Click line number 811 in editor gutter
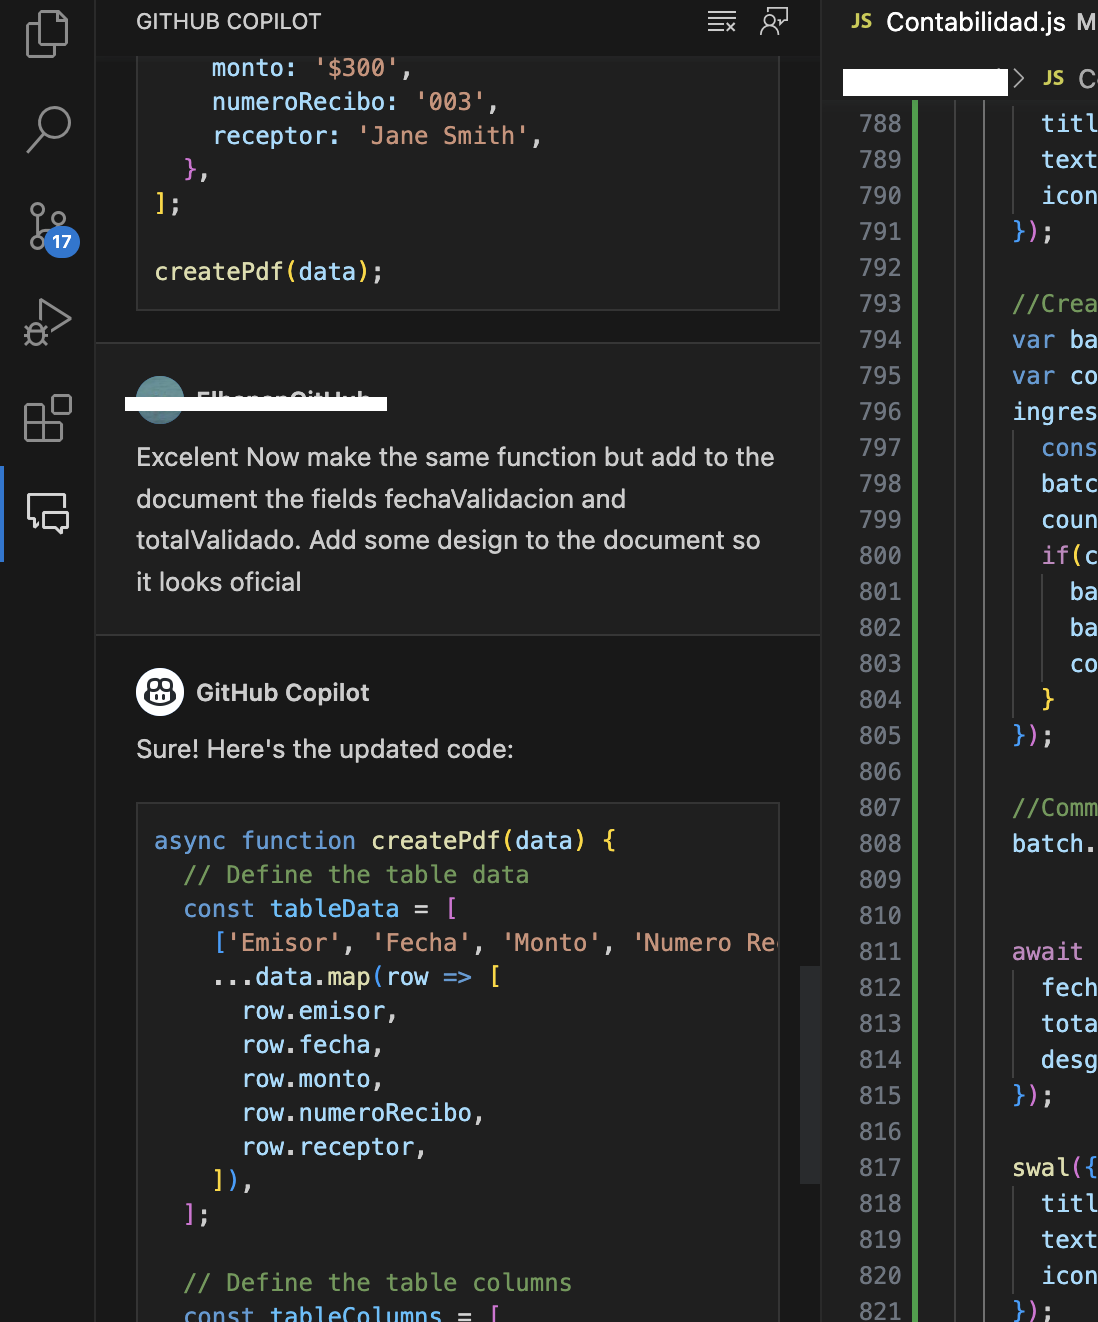 tap(880, 951)
